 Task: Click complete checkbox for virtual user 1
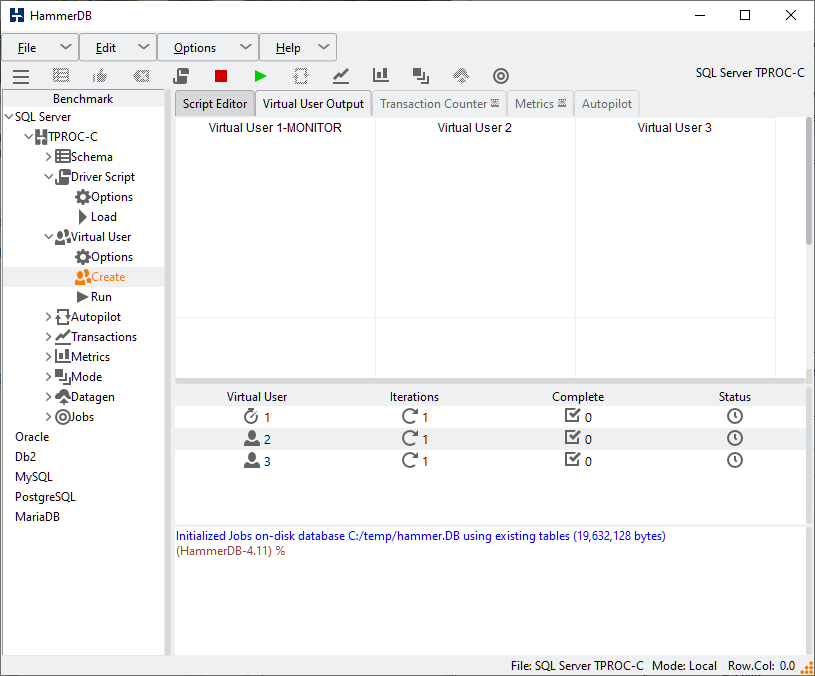point(572,416)
